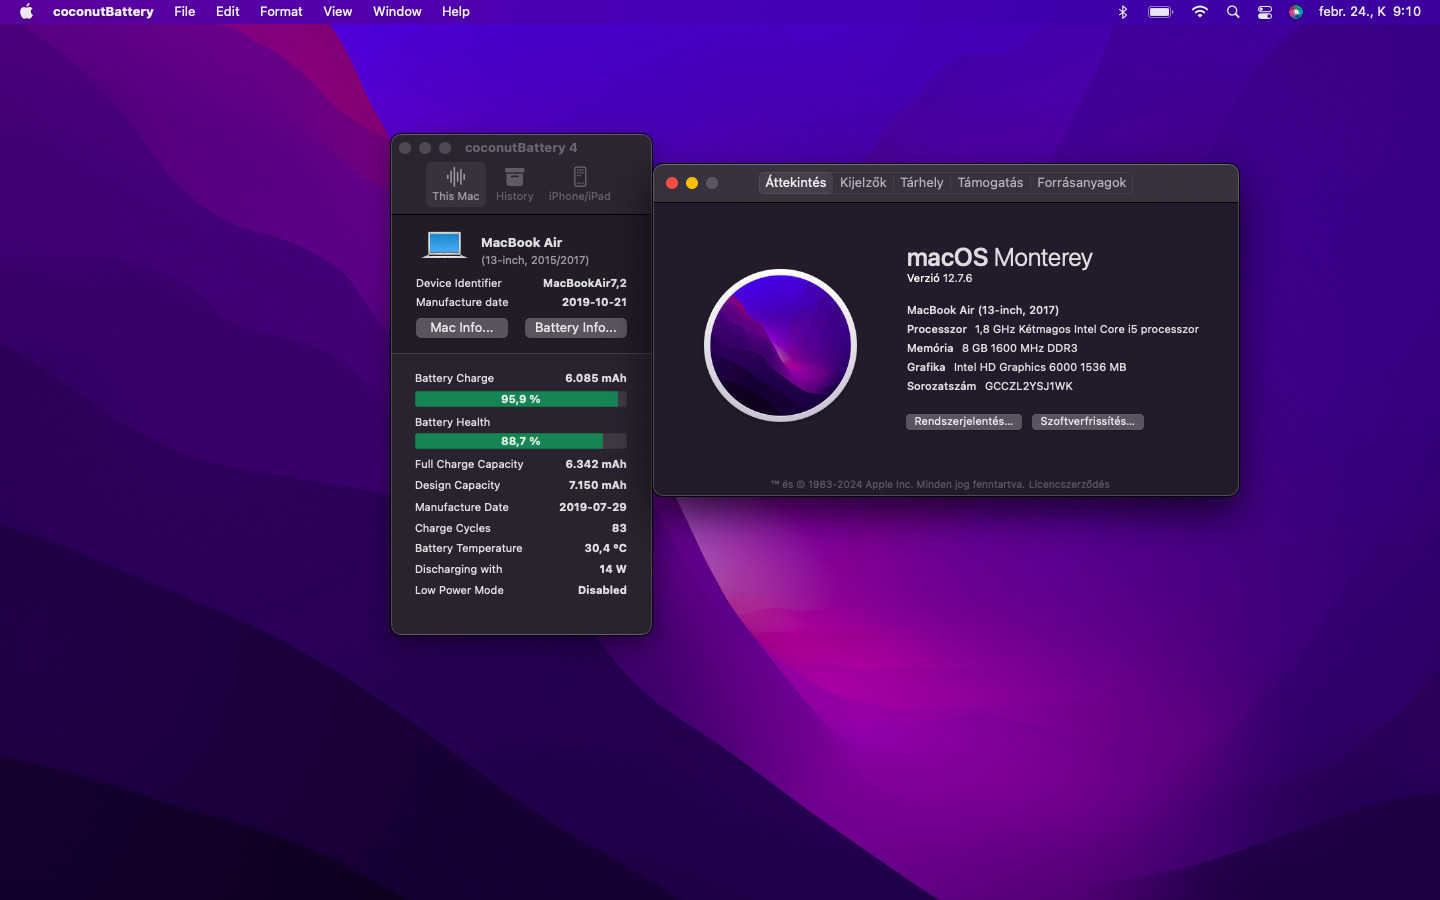This screenshot has height=900, width=1440.
Task: Click the serial number GCCZL2YSJ1WK
Action: pos(1029,386)
